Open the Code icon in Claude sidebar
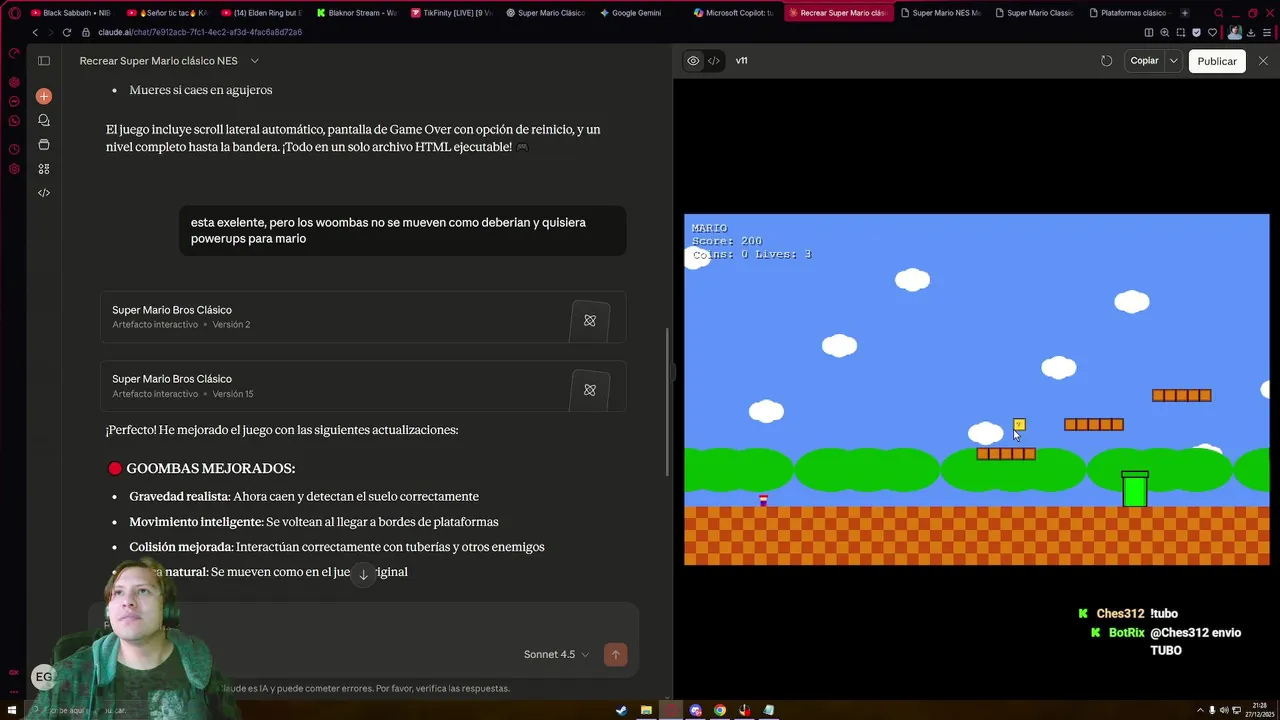The height and width of the screenshot is (720, 1280). [44, 193]
